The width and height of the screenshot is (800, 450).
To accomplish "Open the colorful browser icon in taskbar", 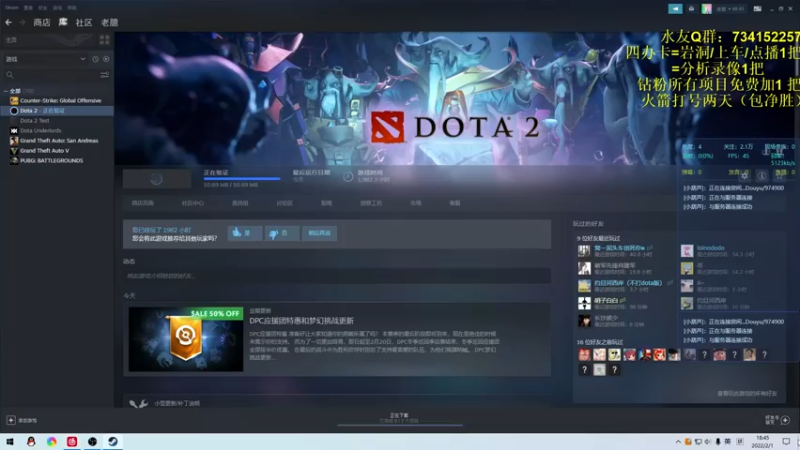I will (52, 442).
